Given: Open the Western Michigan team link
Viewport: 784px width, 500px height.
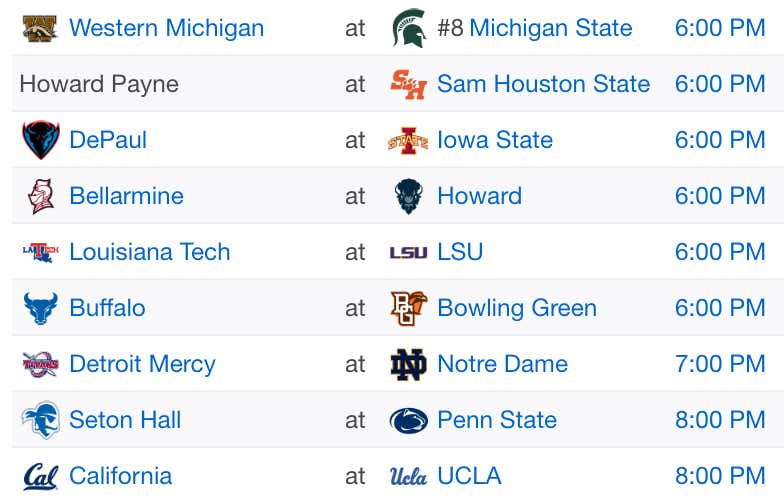Looking at the screenshot, I should tap(166, 28).
